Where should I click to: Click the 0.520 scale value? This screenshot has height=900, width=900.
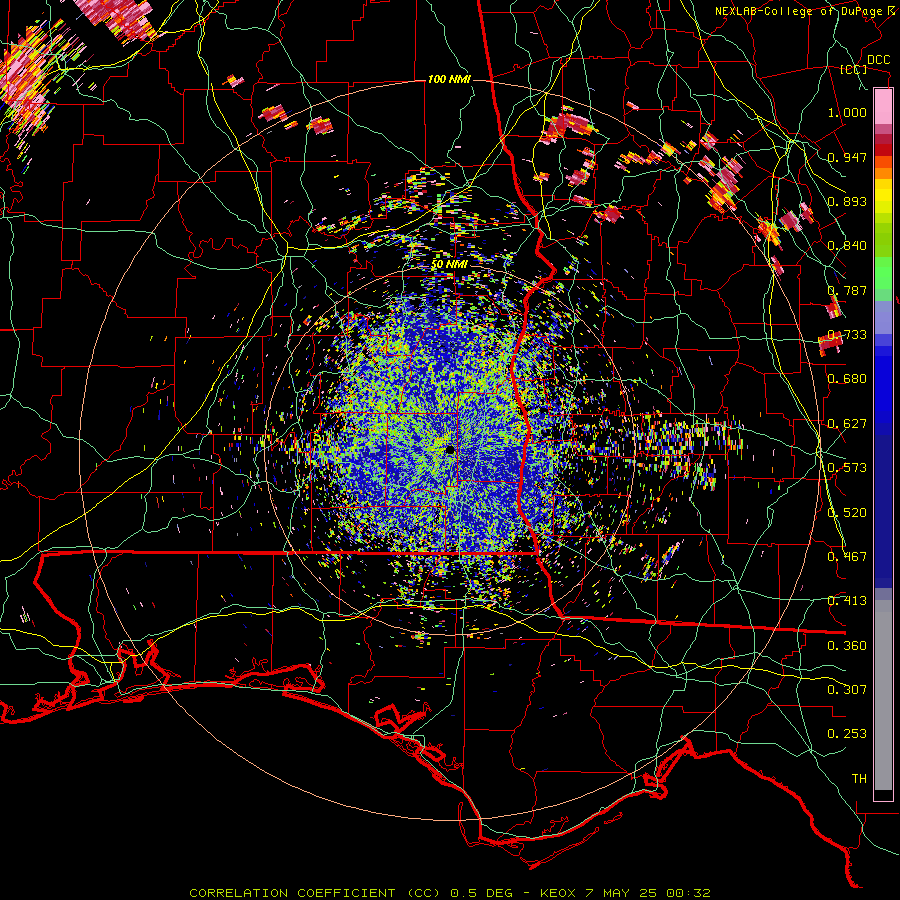tap(847, 513)
